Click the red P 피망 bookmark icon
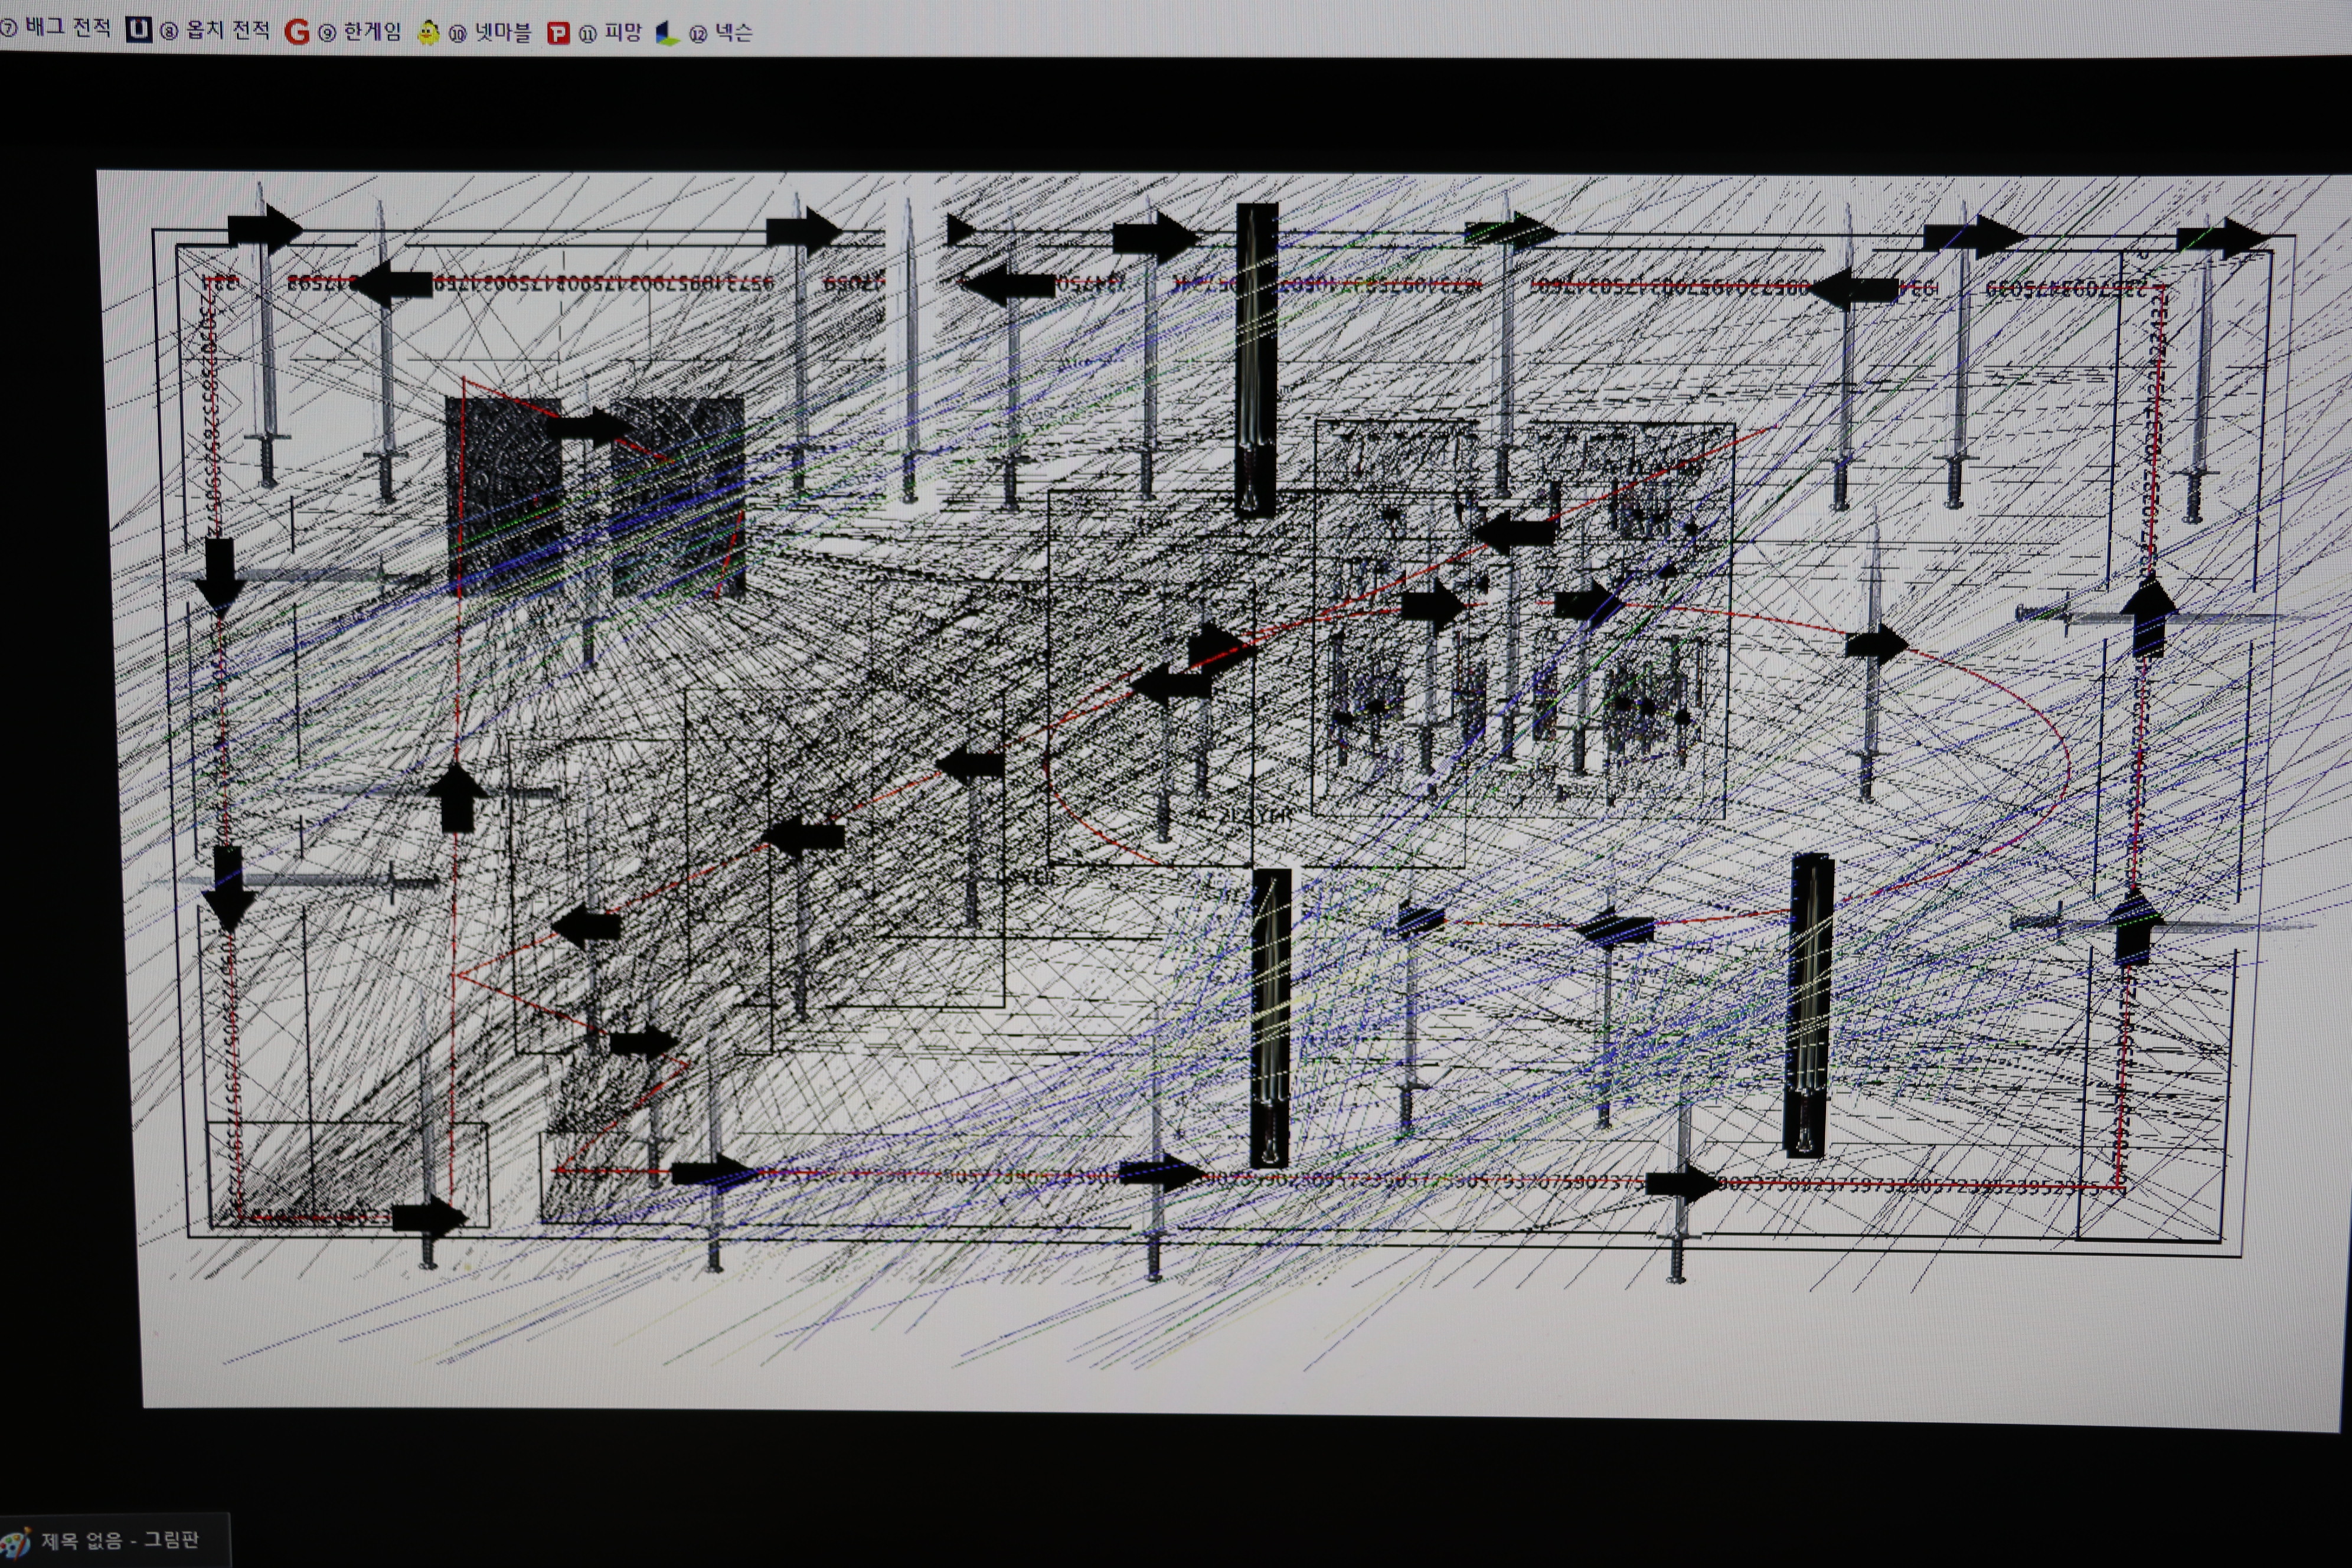Screen dimensions: 2352x1568 [x=558, y=34]
